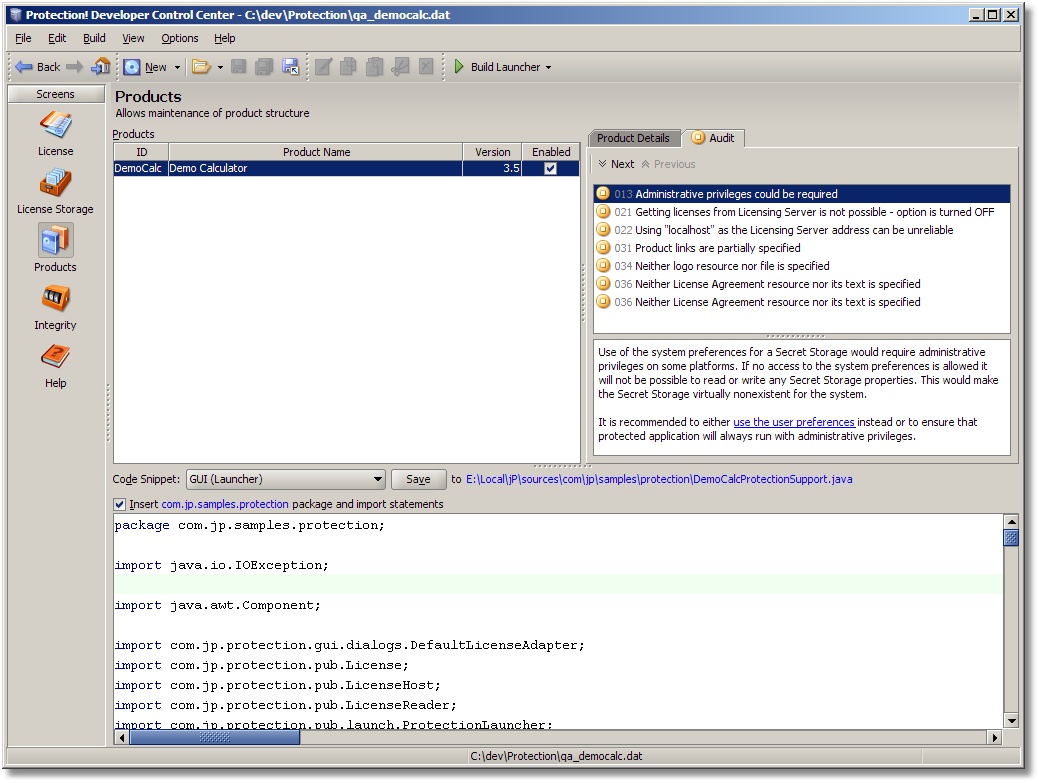Expand the Build Launcher dropdown arrow
This screenshot has height=783, width=1039.
548,67
